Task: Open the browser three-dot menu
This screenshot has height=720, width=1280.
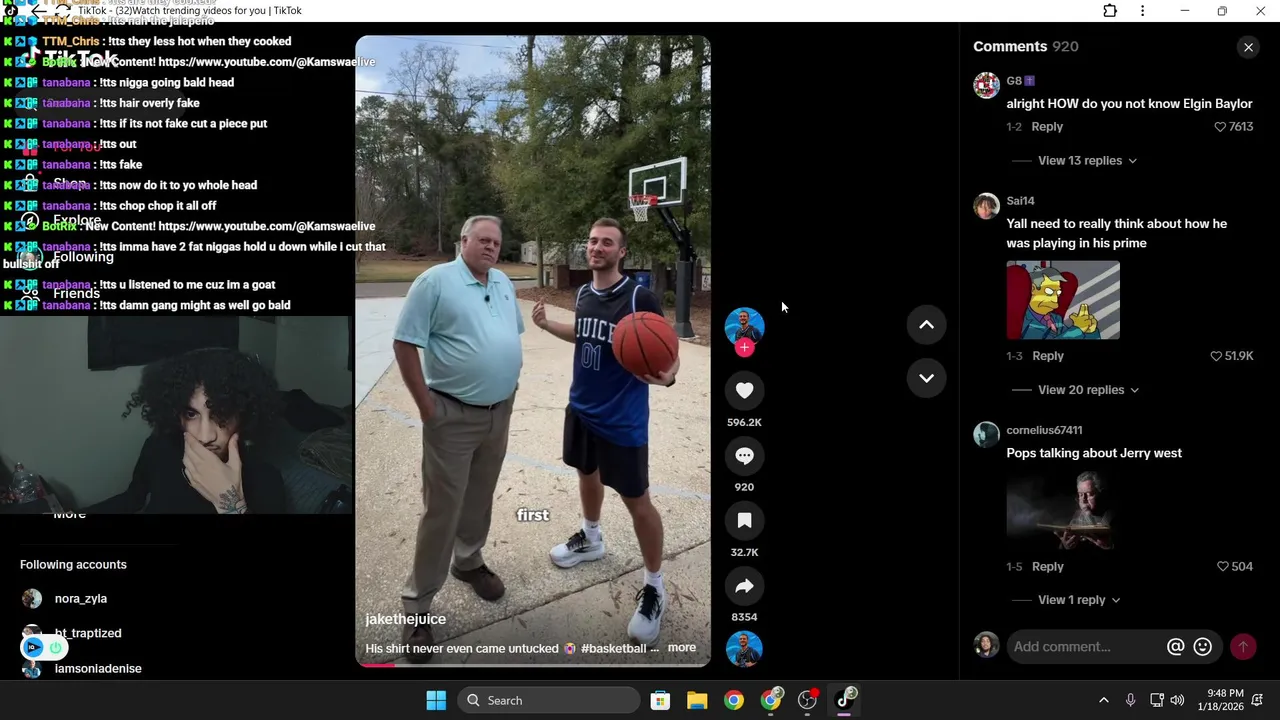Action: click(x=1142, y=11)
